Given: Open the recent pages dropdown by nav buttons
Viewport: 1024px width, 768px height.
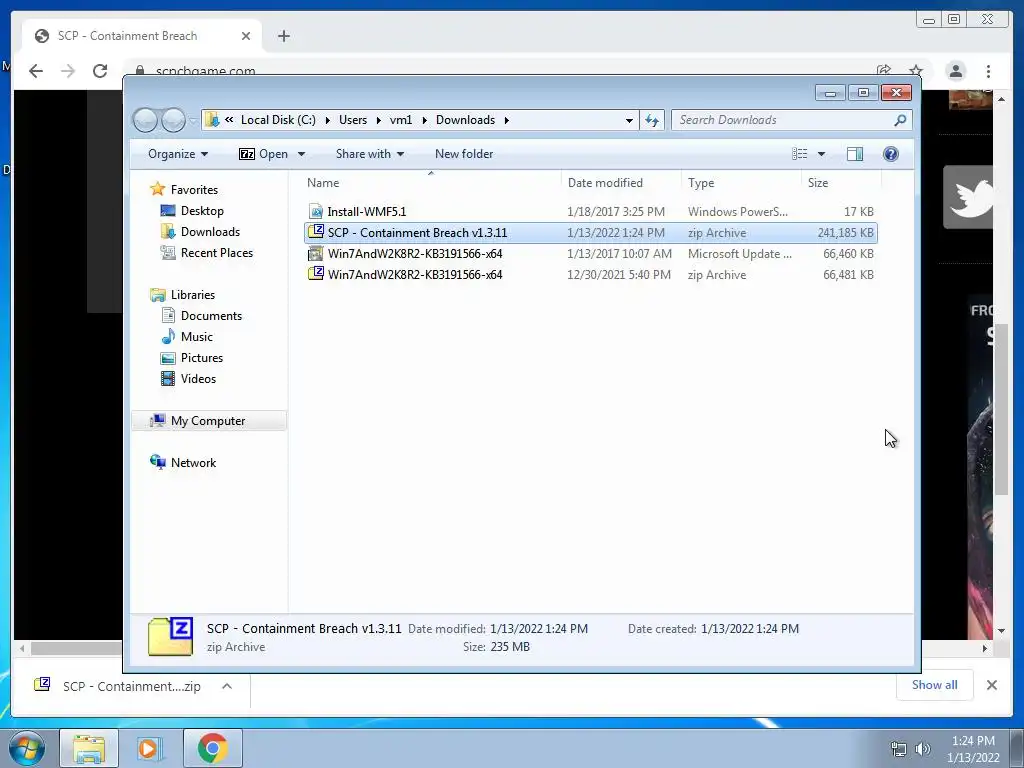Looking at the screenshot, I should (x=193, y=120).
